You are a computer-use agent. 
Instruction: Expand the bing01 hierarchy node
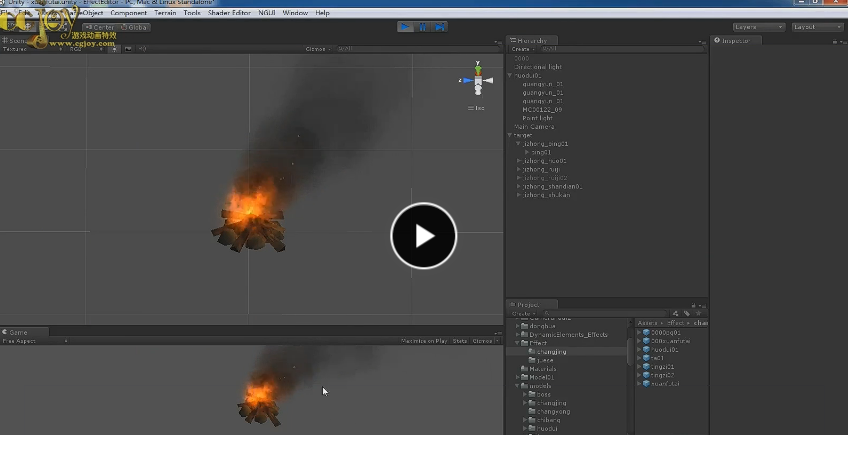pos(527,152)
